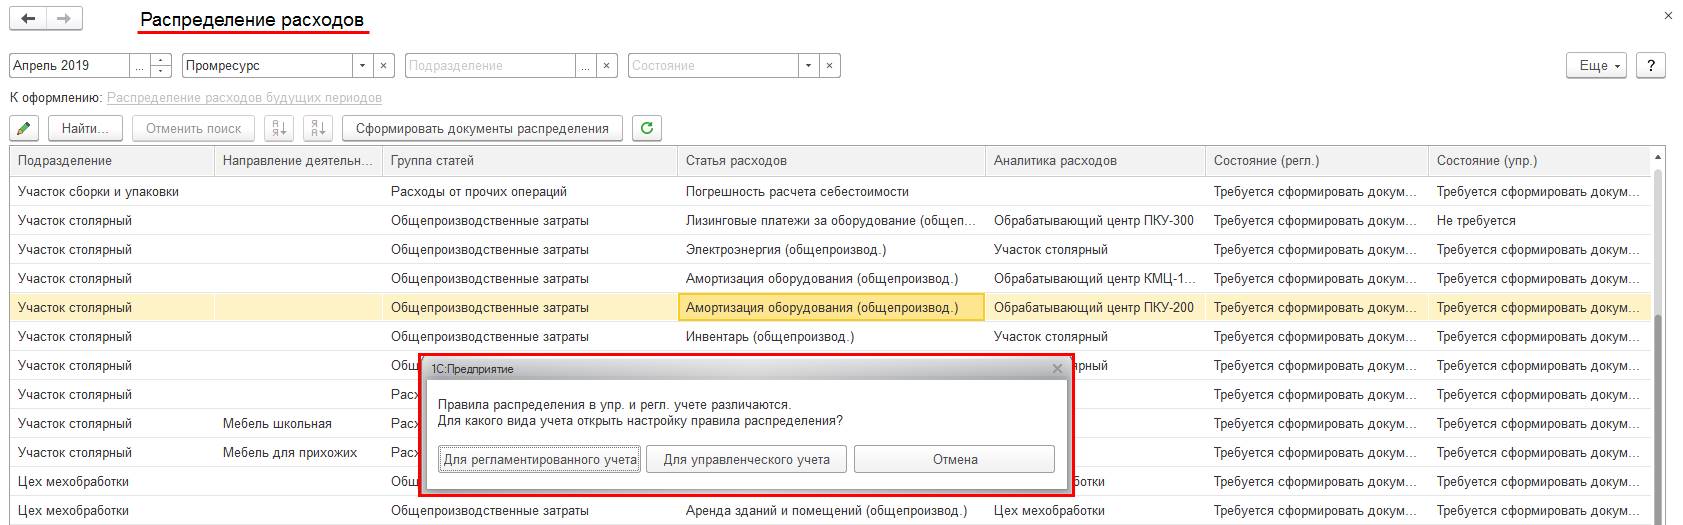Sort the list in descending order

coord(318,128)
